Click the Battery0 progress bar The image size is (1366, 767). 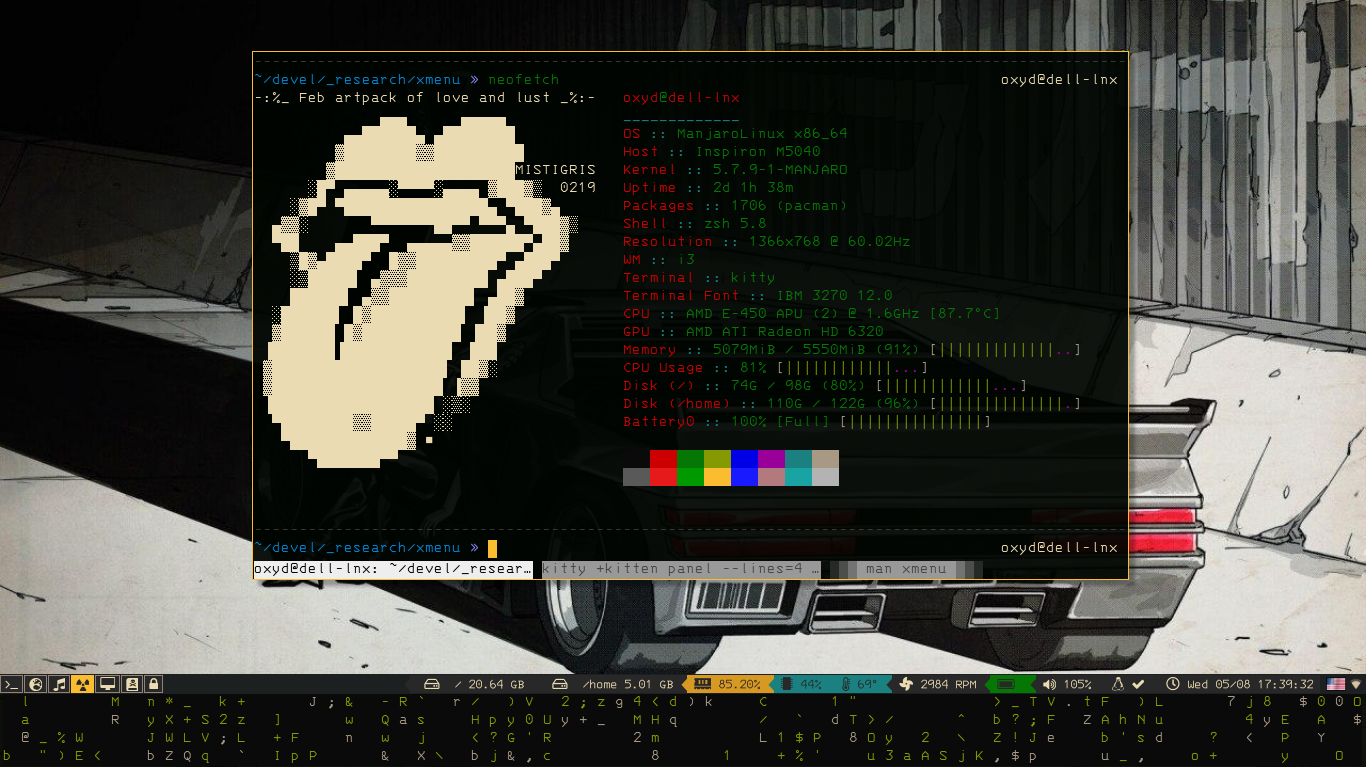point(915,422)
